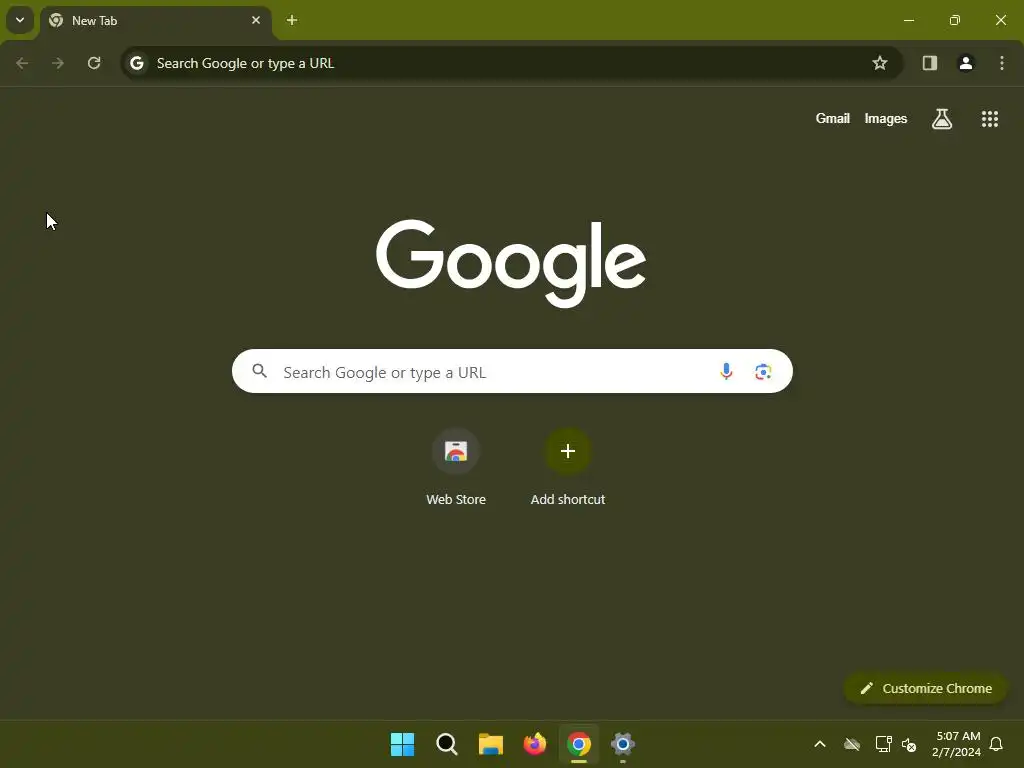Open File Explorer from taskbar
Image resolution: width=1024 pixels, height=768 pixels.
click(x=490, y=744)
